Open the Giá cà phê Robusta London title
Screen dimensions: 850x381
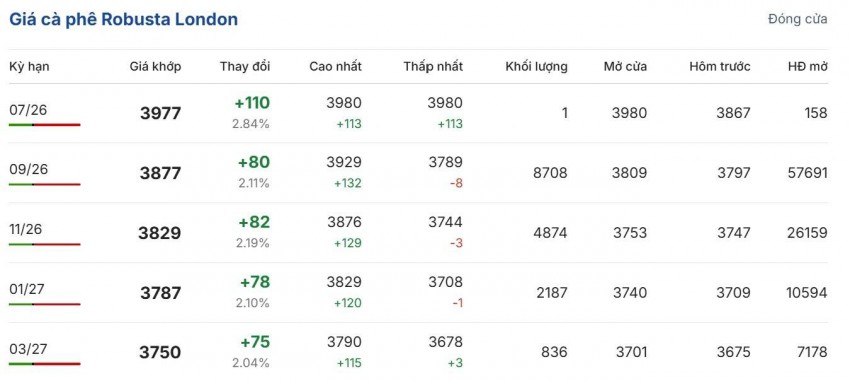click(124, 19)
